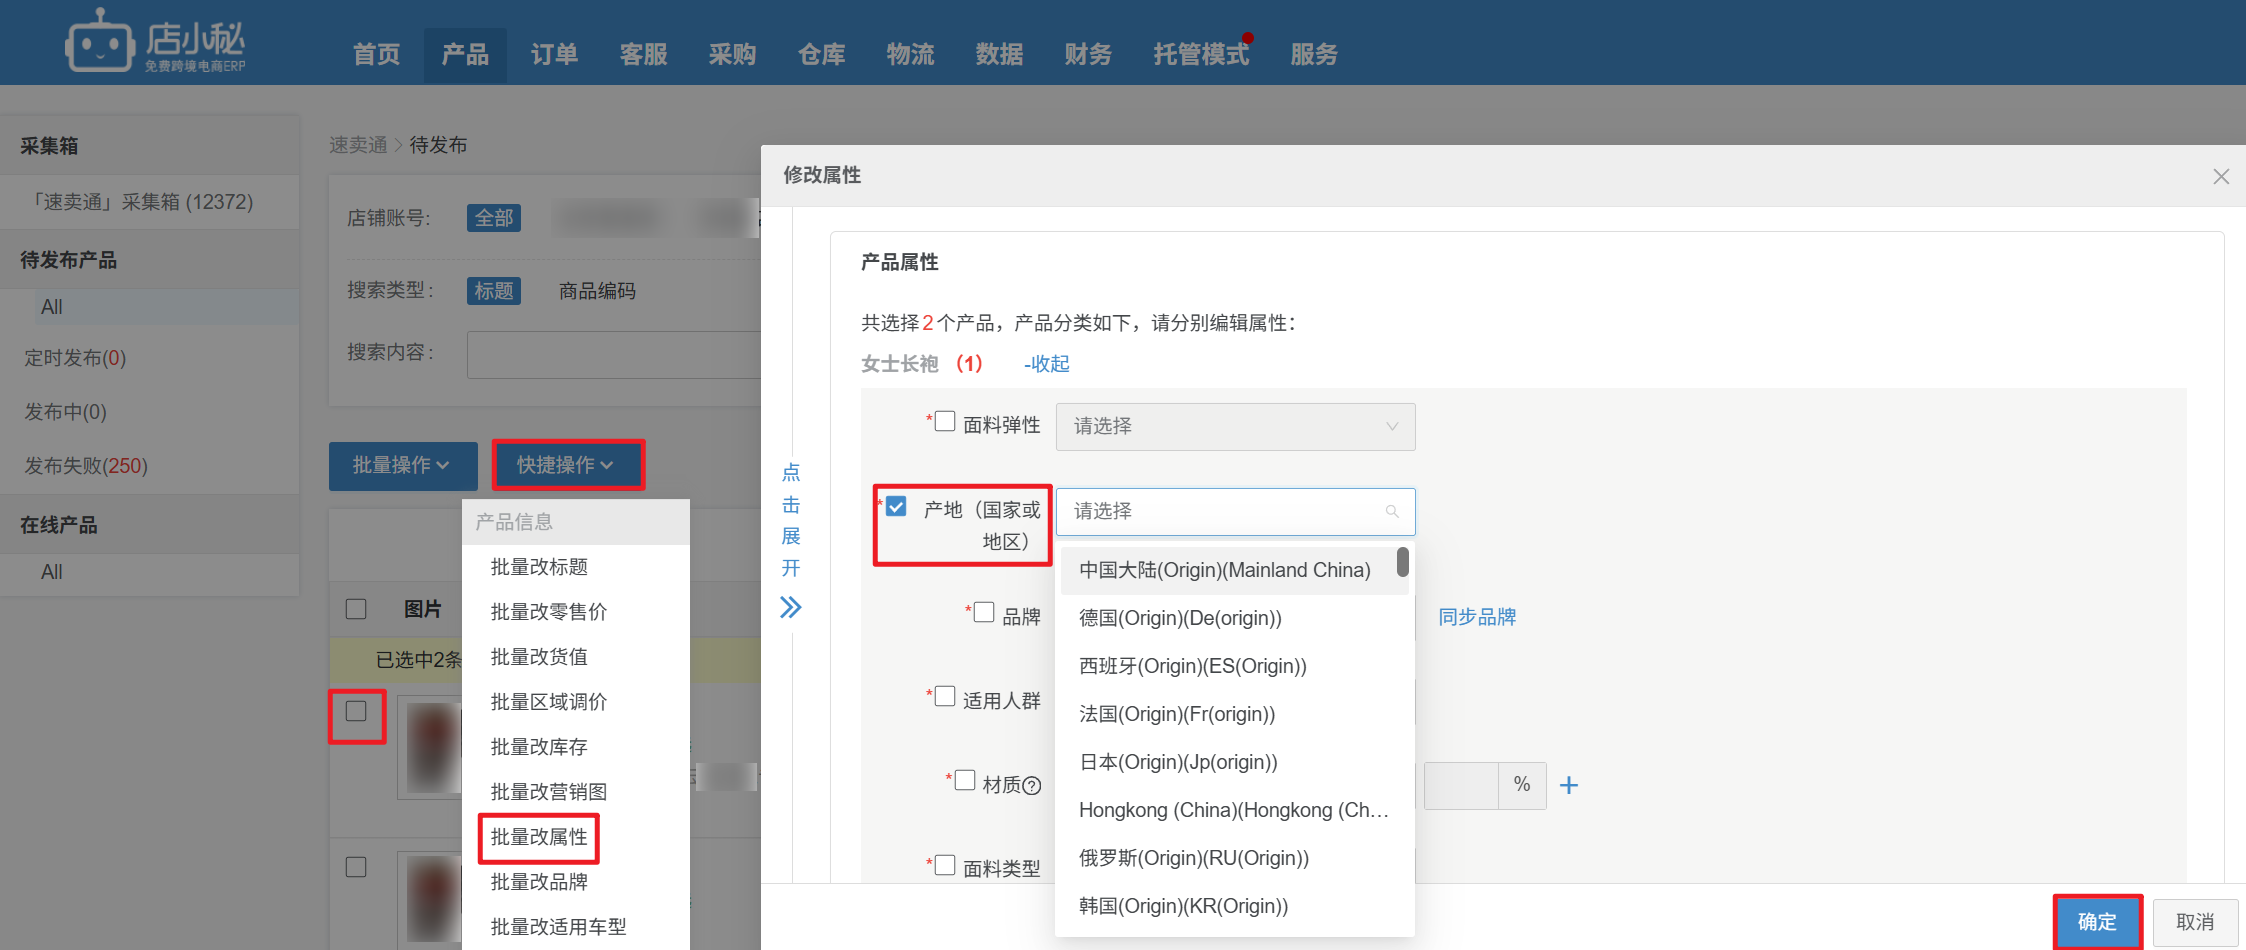Tick the 品牌 attribute checkbox
The width and height of the screenshot is (2246, 950).
(984, 612)
